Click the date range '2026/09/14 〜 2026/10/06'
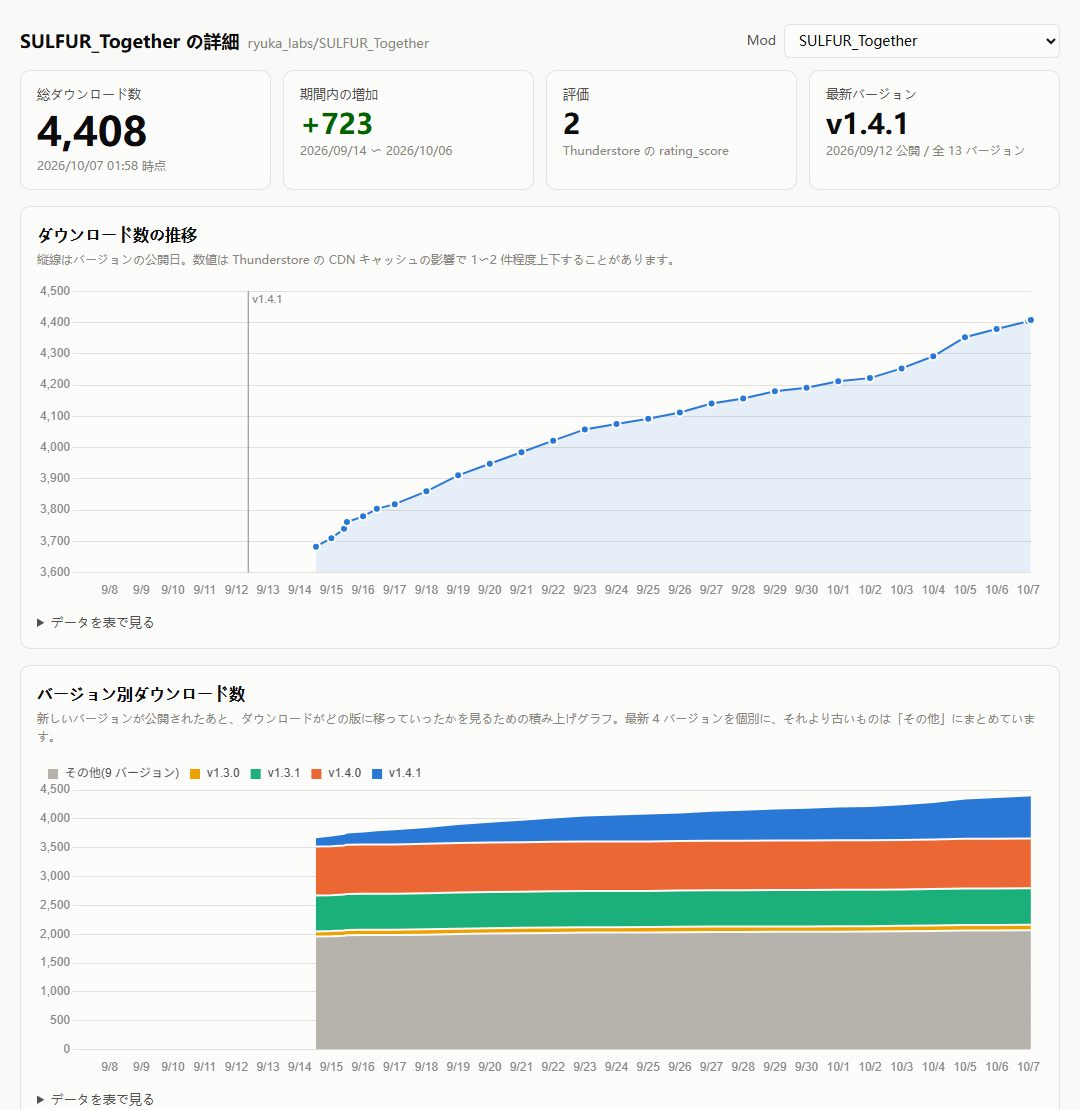1080x1110 pixels. click(x=376, y=151)
